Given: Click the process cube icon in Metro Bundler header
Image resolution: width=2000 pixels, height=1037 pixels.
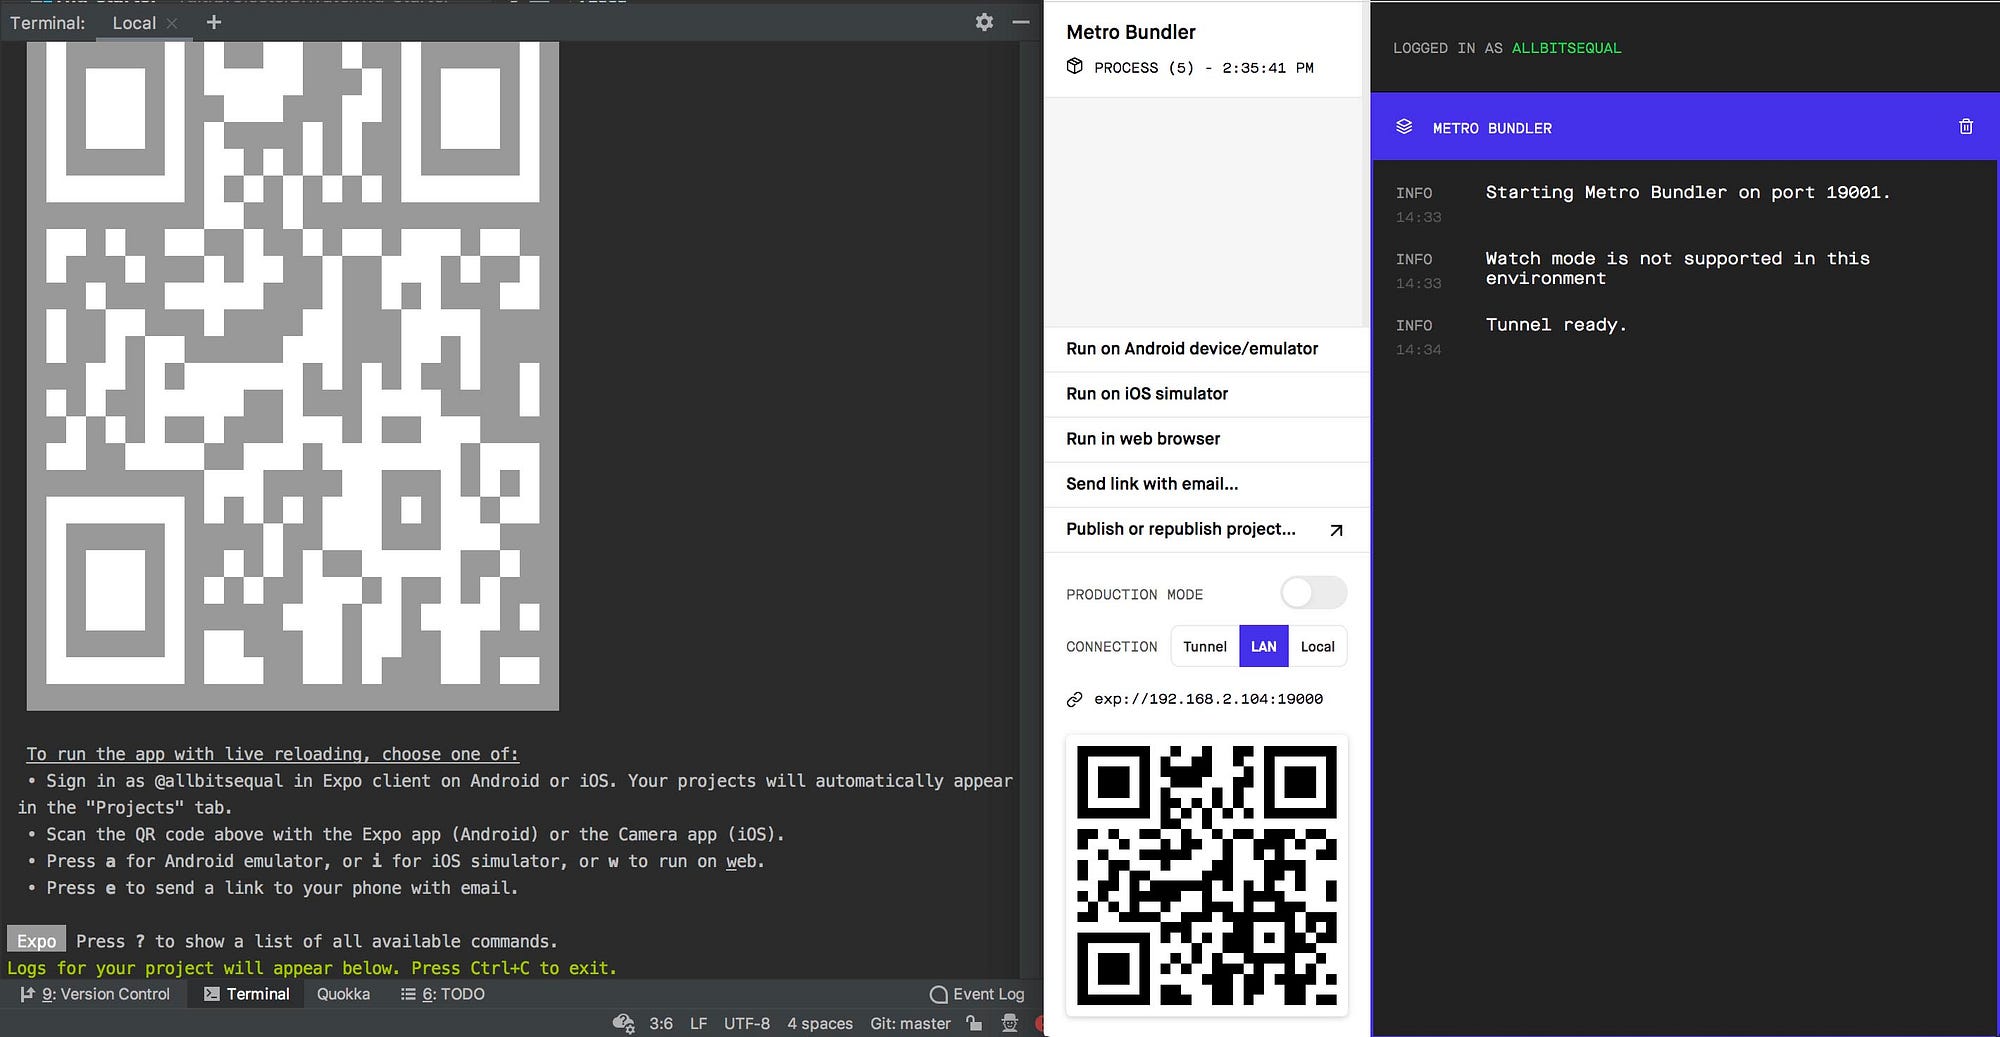Looking at the screenshot, I should [1075, 66].
